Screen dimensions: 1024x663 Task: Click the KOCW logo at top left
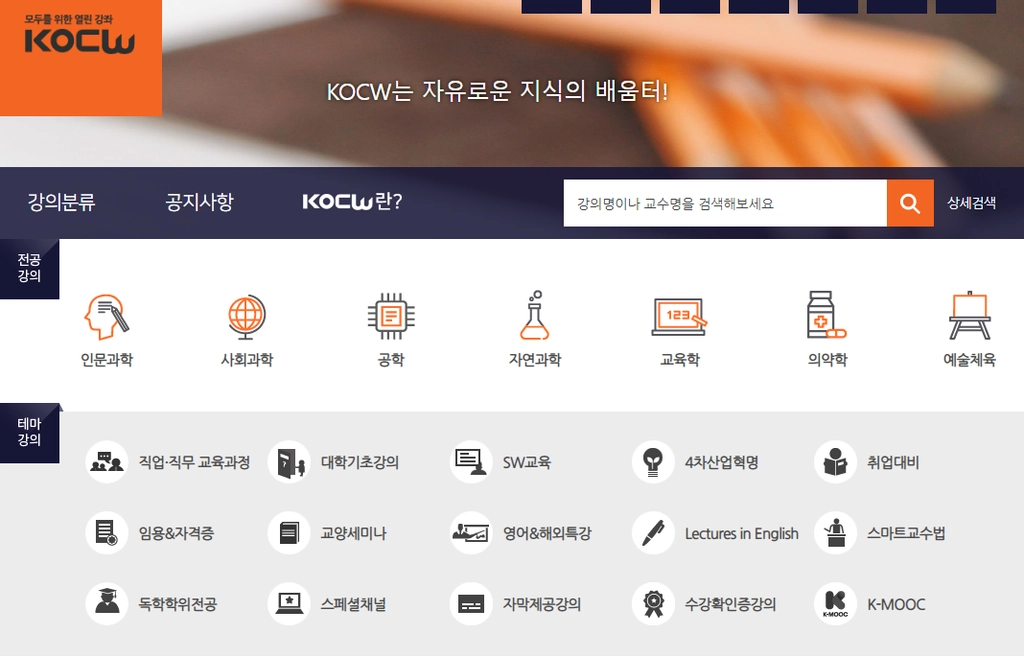80,37
